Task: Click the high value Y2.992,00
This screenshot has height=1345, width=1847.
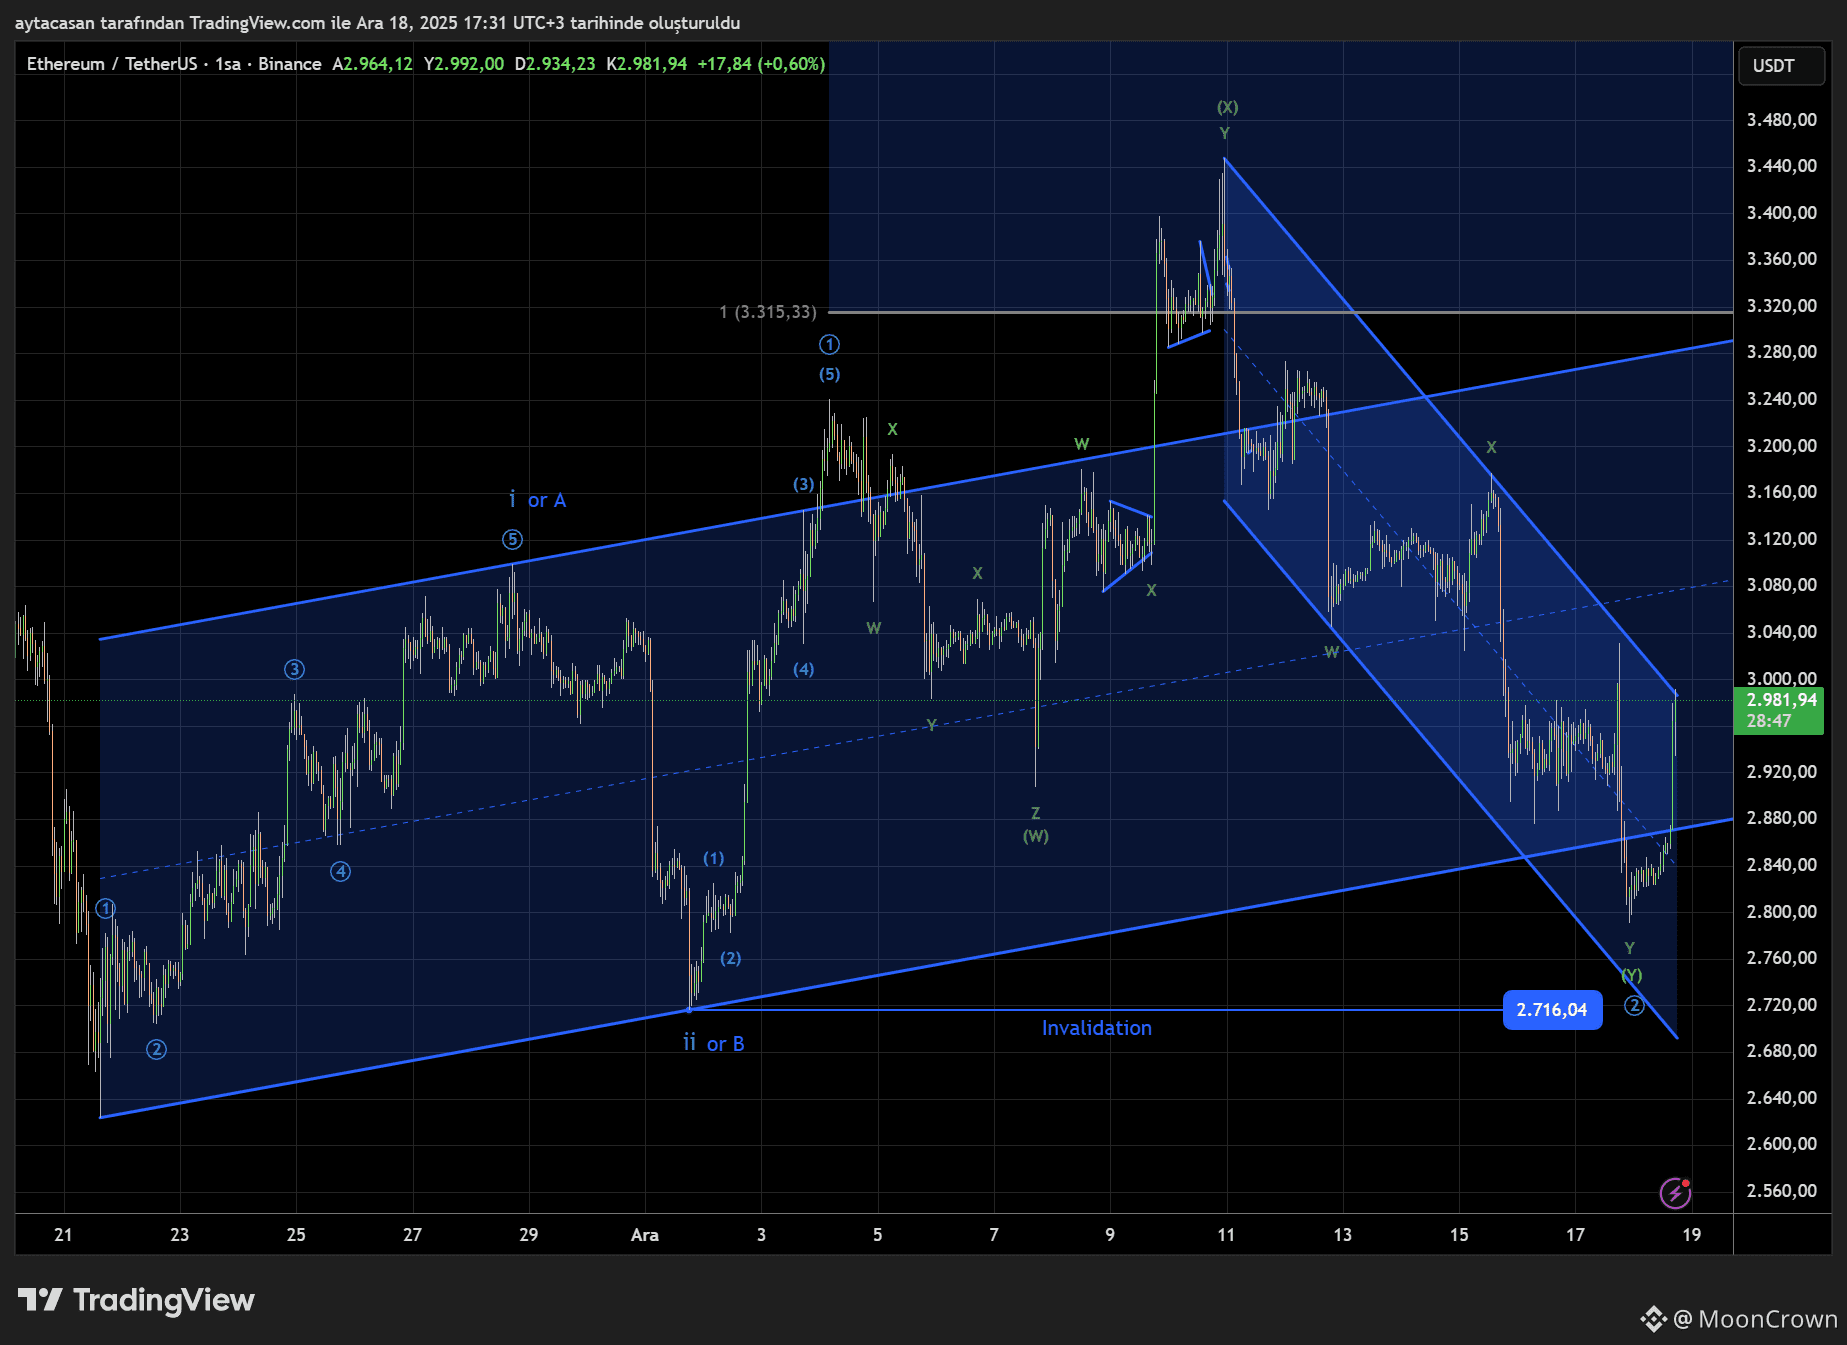Action: coord(464,64)
